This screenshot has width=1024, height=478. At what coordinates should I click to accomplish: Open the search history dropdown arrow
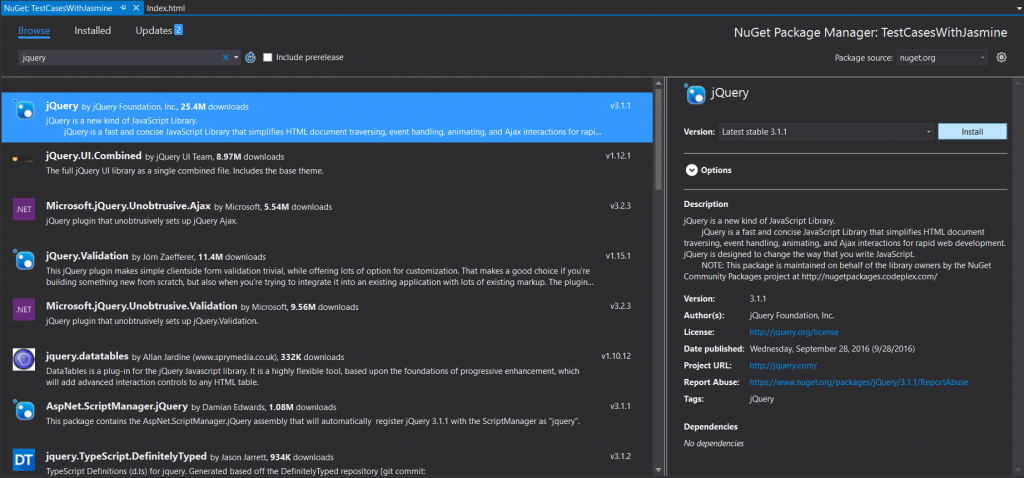pyautogui.click(x=236, y=57)
